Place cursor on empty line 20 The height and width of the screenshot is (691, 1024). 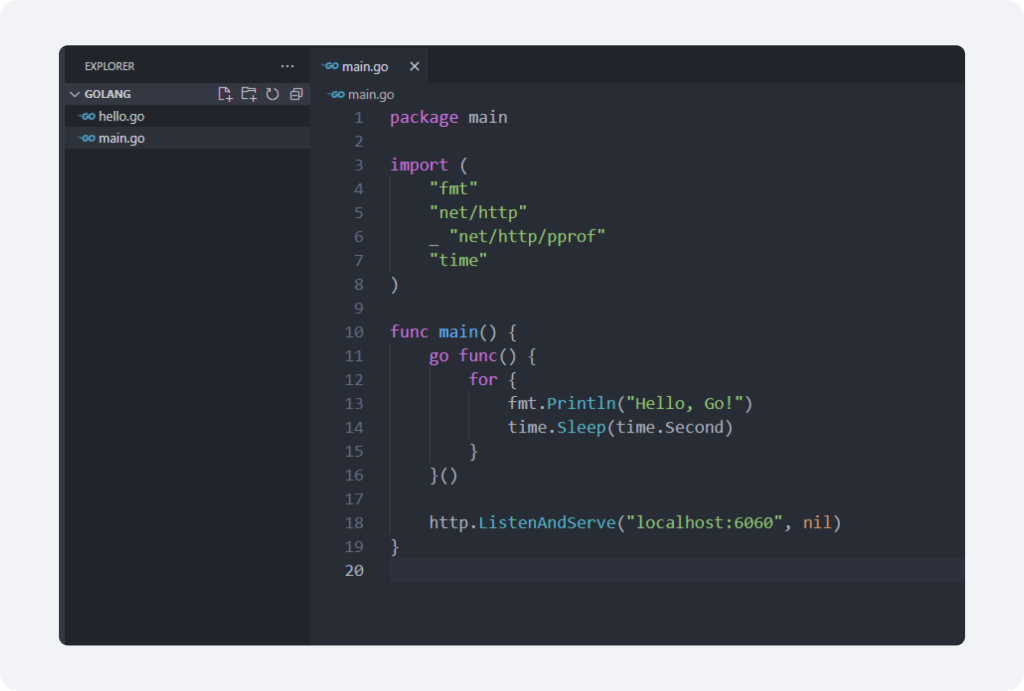coord(600,570)
